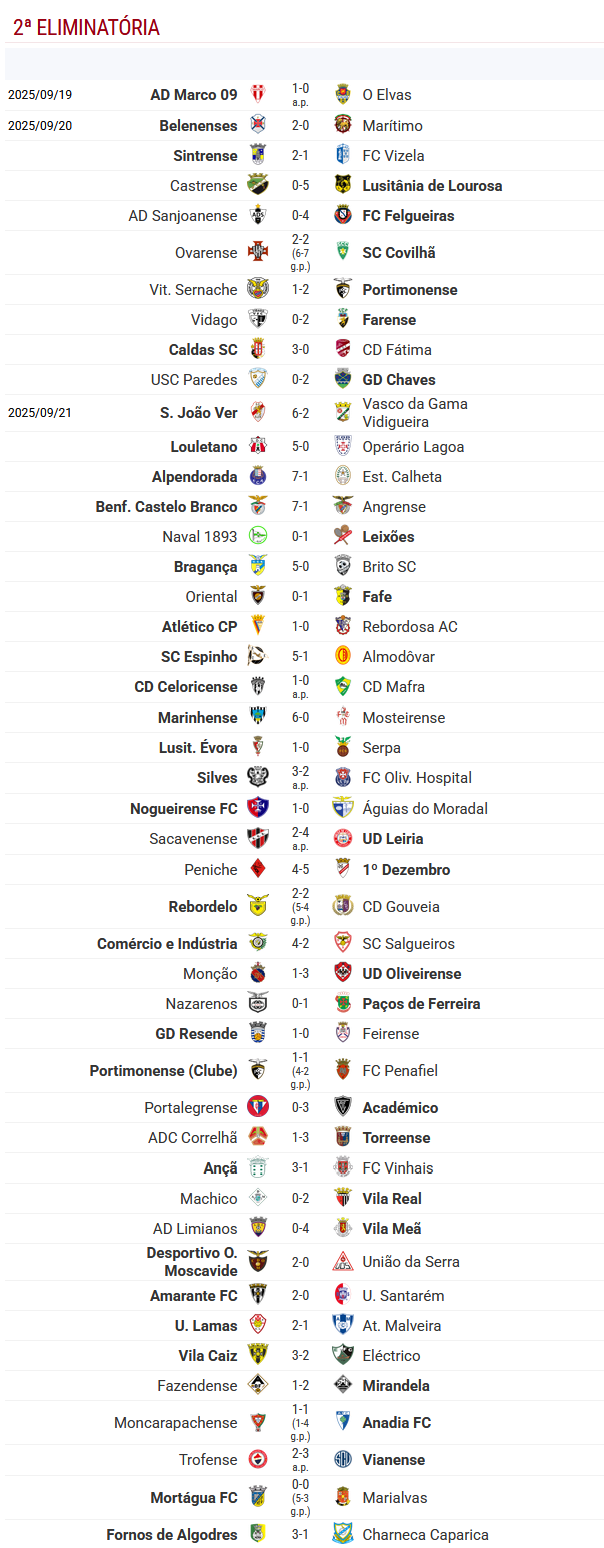Click the AD Marco 09 club crest

(258, 95)
